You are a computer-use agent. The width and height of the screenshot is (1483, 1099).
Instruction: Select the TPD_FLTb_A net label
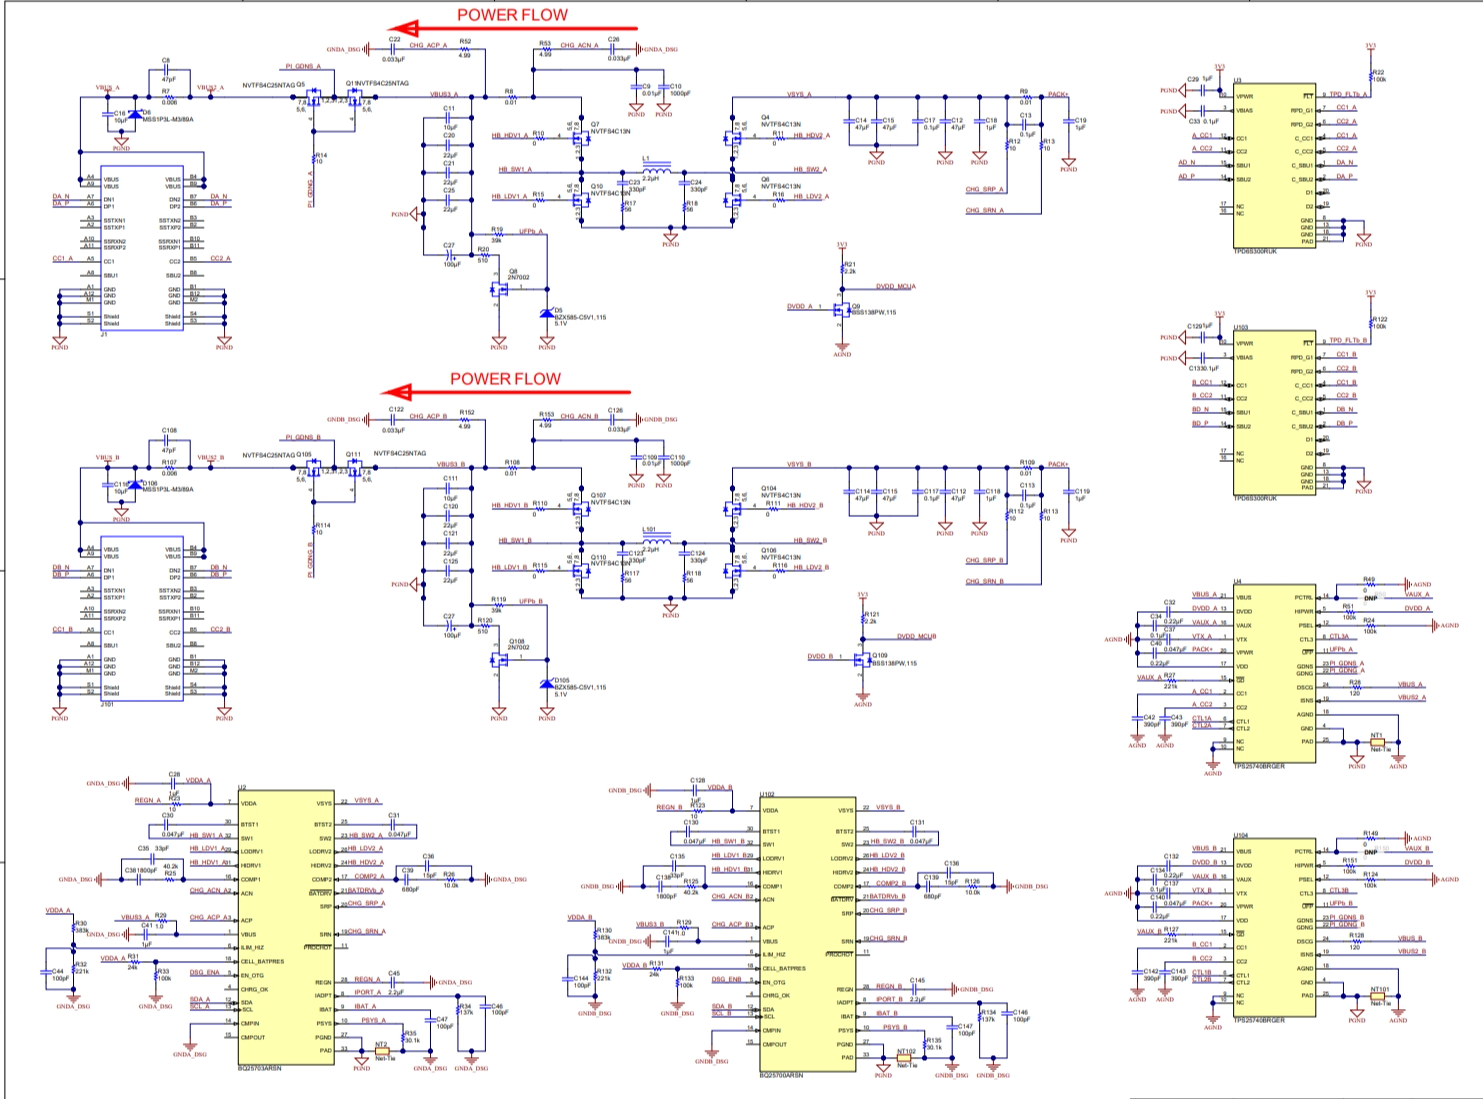click(x=1348, y=95)
